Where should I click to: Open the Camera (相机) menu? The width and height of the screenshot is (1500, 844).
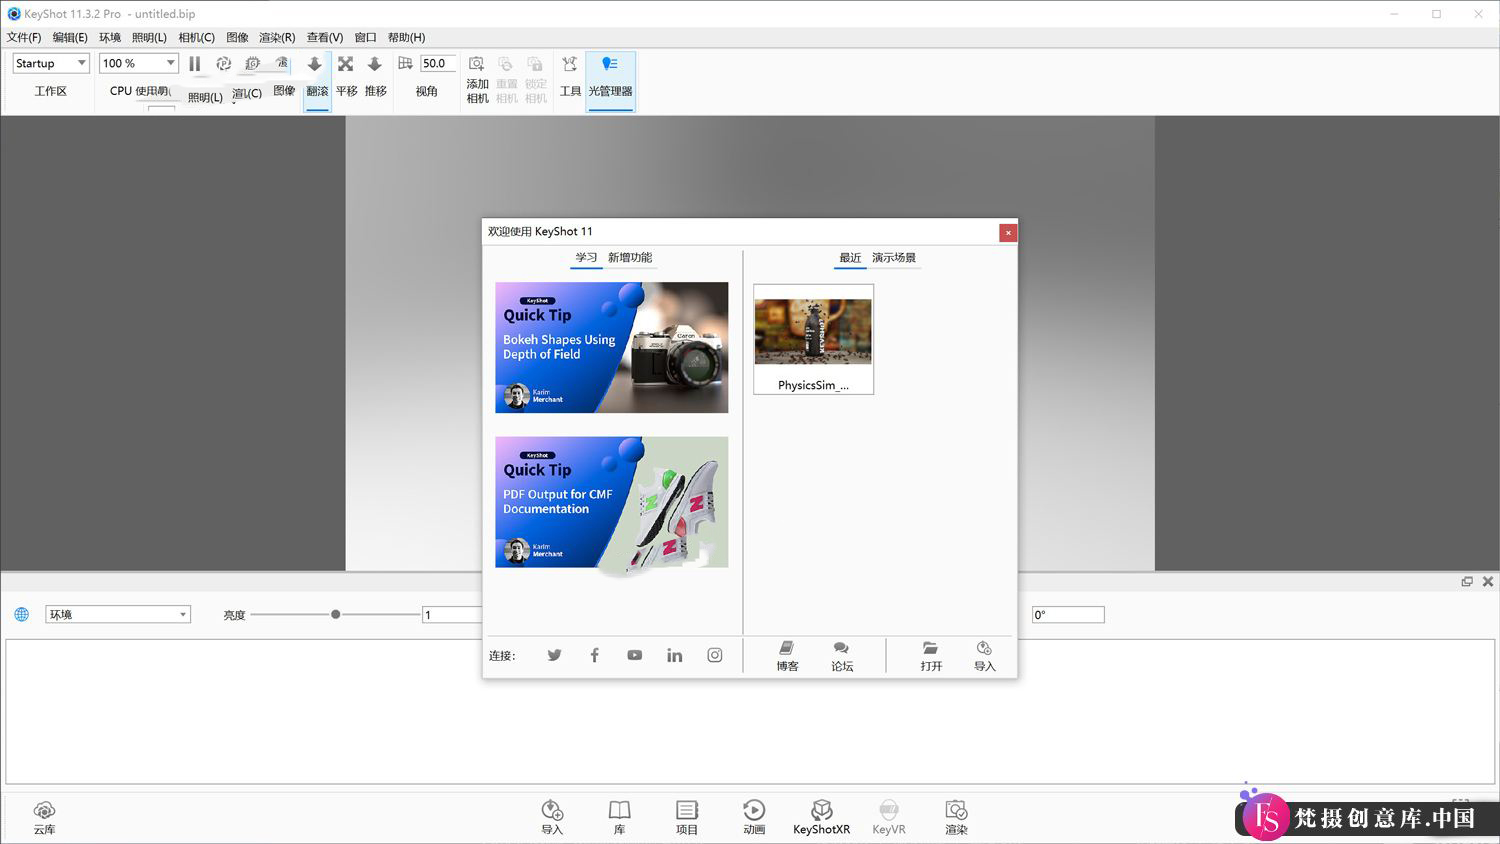[x=196, y=37]
